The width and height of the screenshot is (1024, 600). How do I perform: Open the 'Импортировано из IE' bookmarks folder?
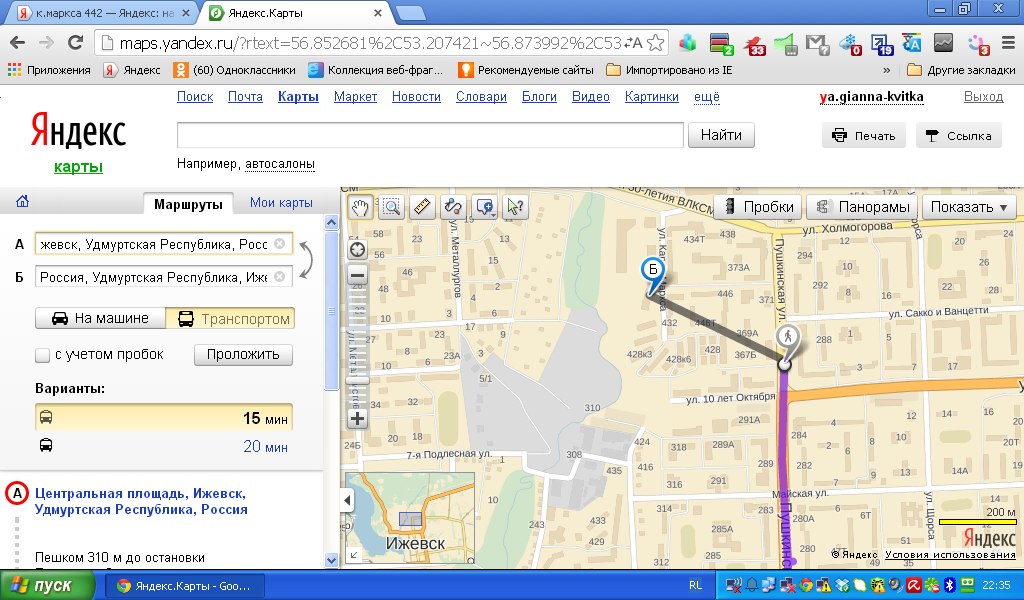[669, 70]
